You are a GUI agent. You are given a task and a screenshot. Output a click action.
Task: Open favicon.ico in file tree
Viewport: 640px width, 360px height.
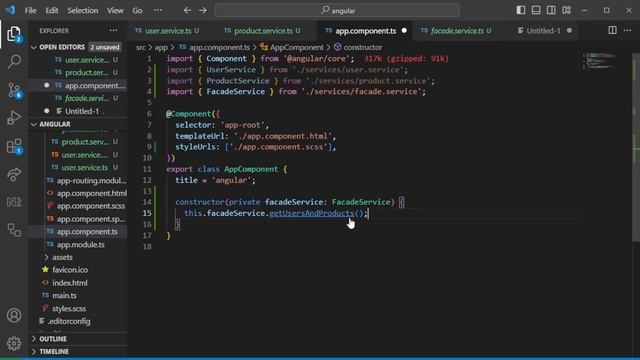70,270
